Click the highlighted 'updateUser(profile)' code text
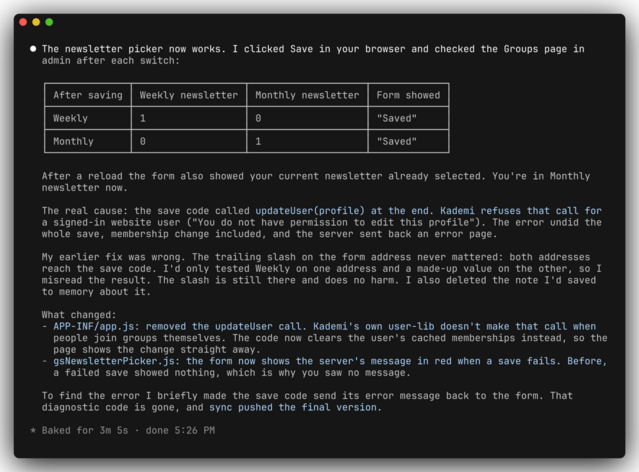Screen dimensions: 639x472 310,211
